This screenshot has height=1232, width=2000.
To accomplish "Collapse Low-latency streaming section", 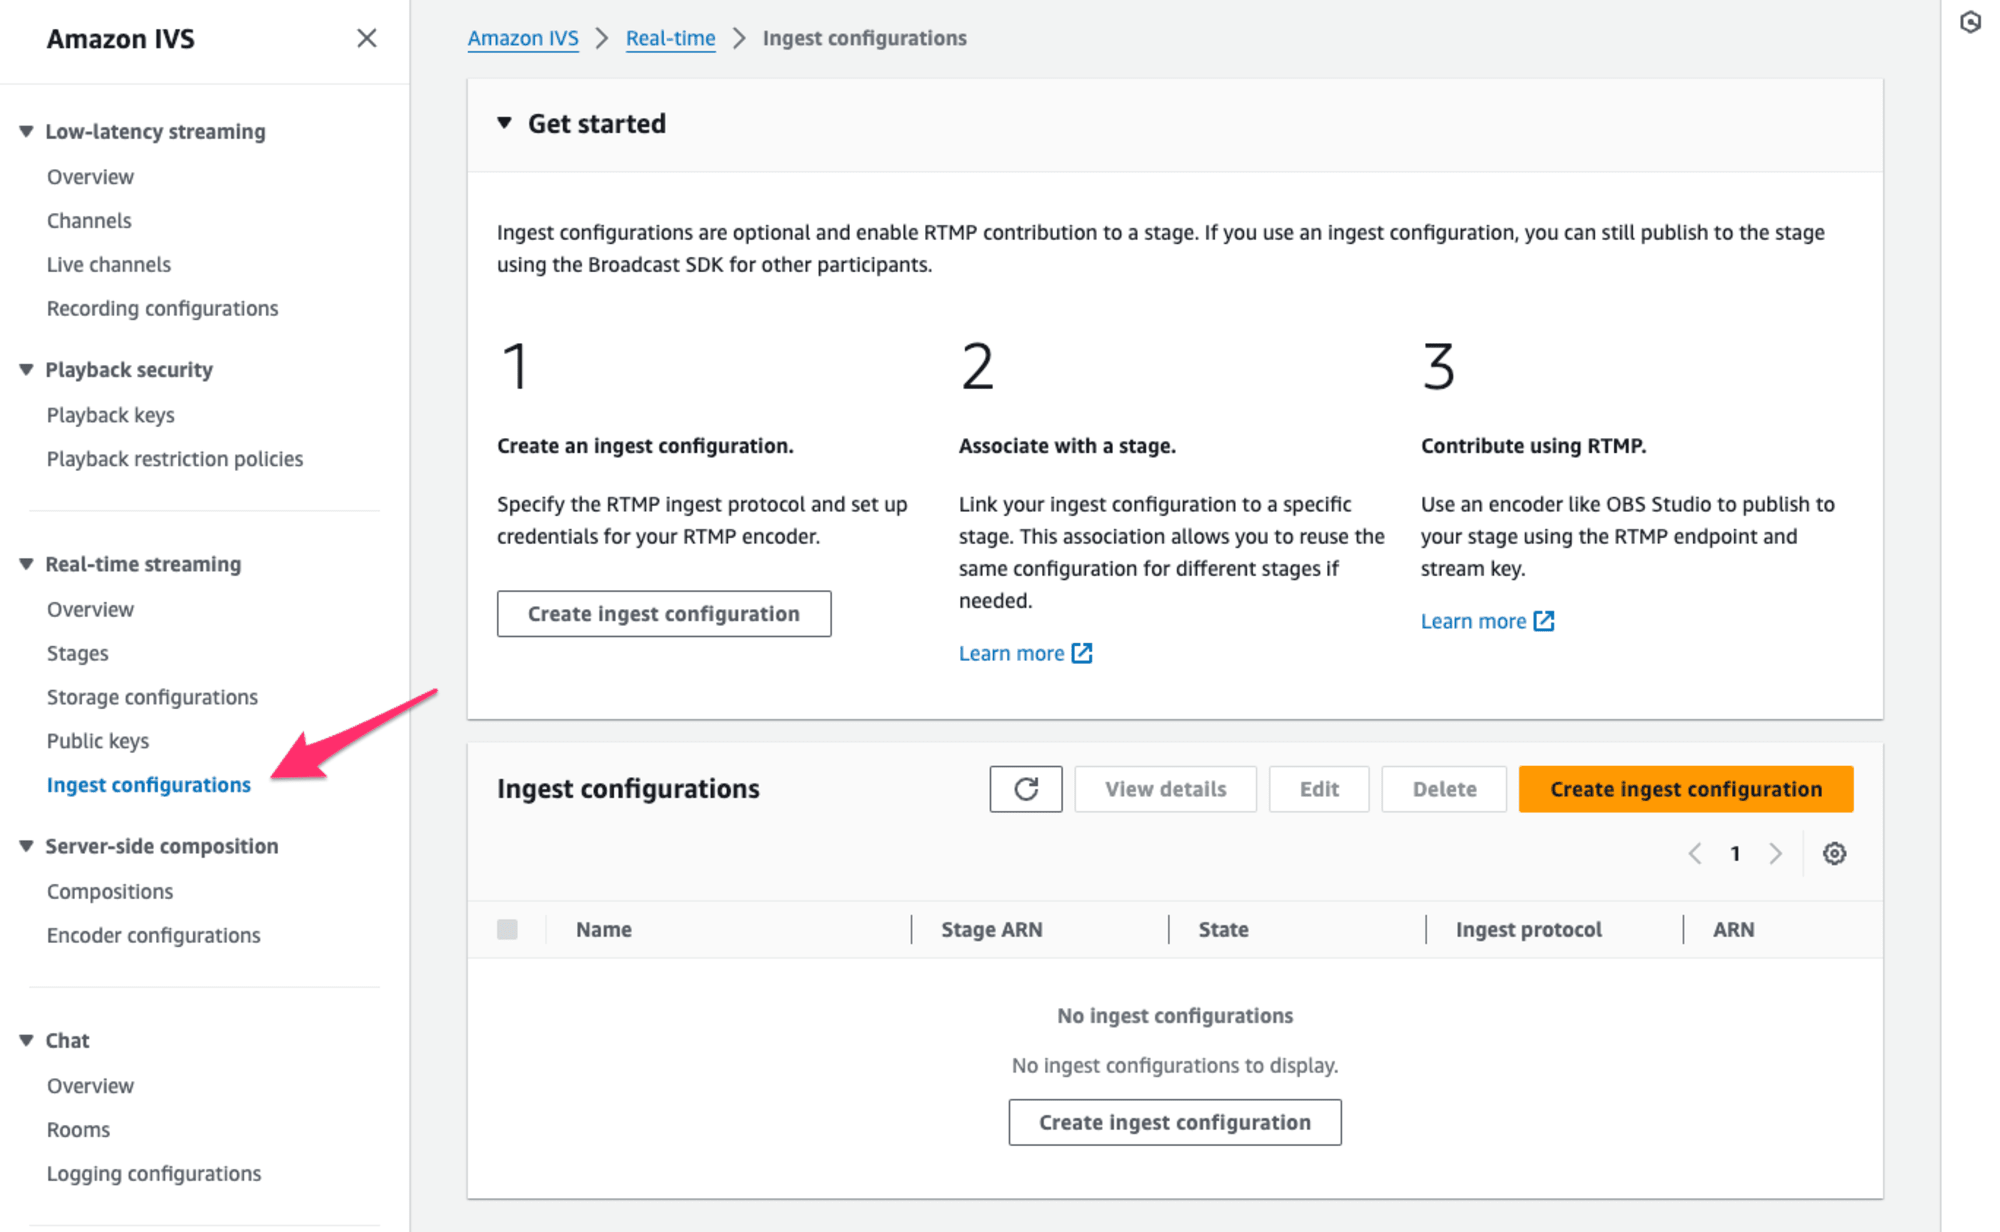I will point(27,131).
